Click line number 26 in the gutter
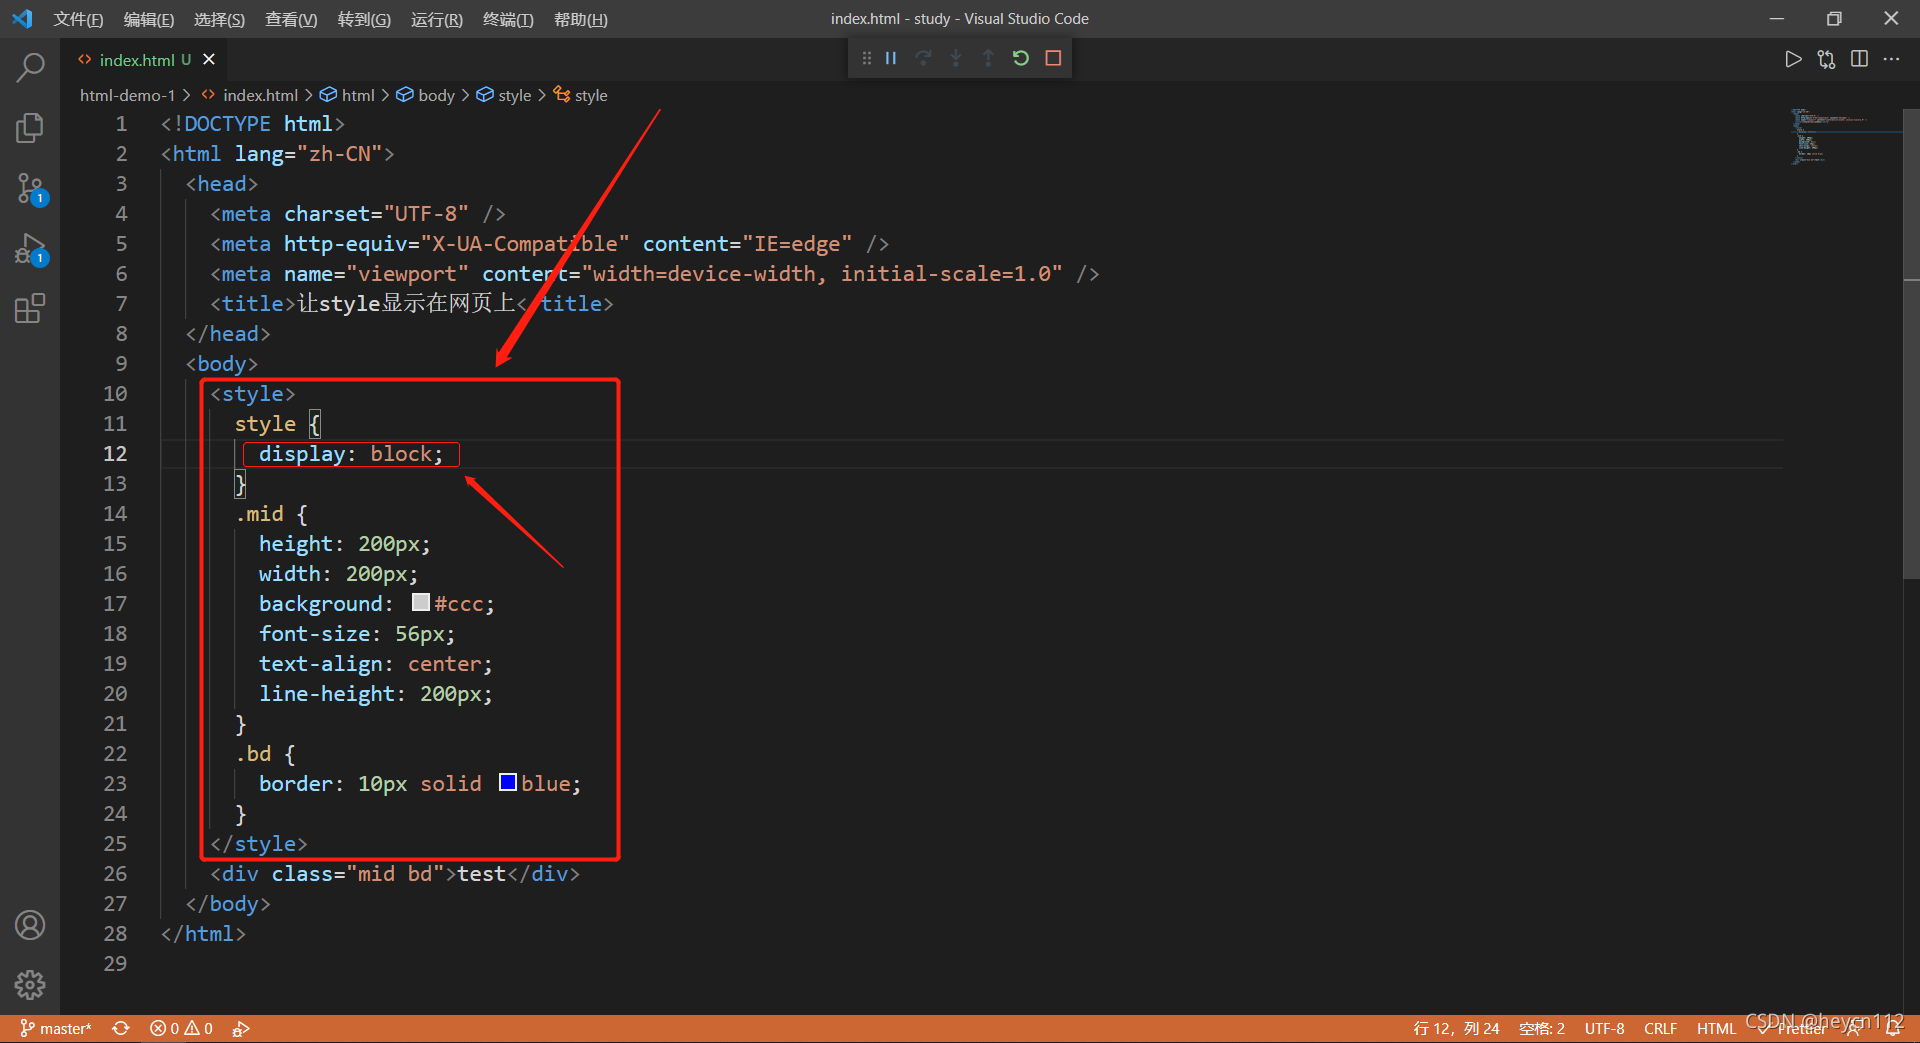 point(115,873)
